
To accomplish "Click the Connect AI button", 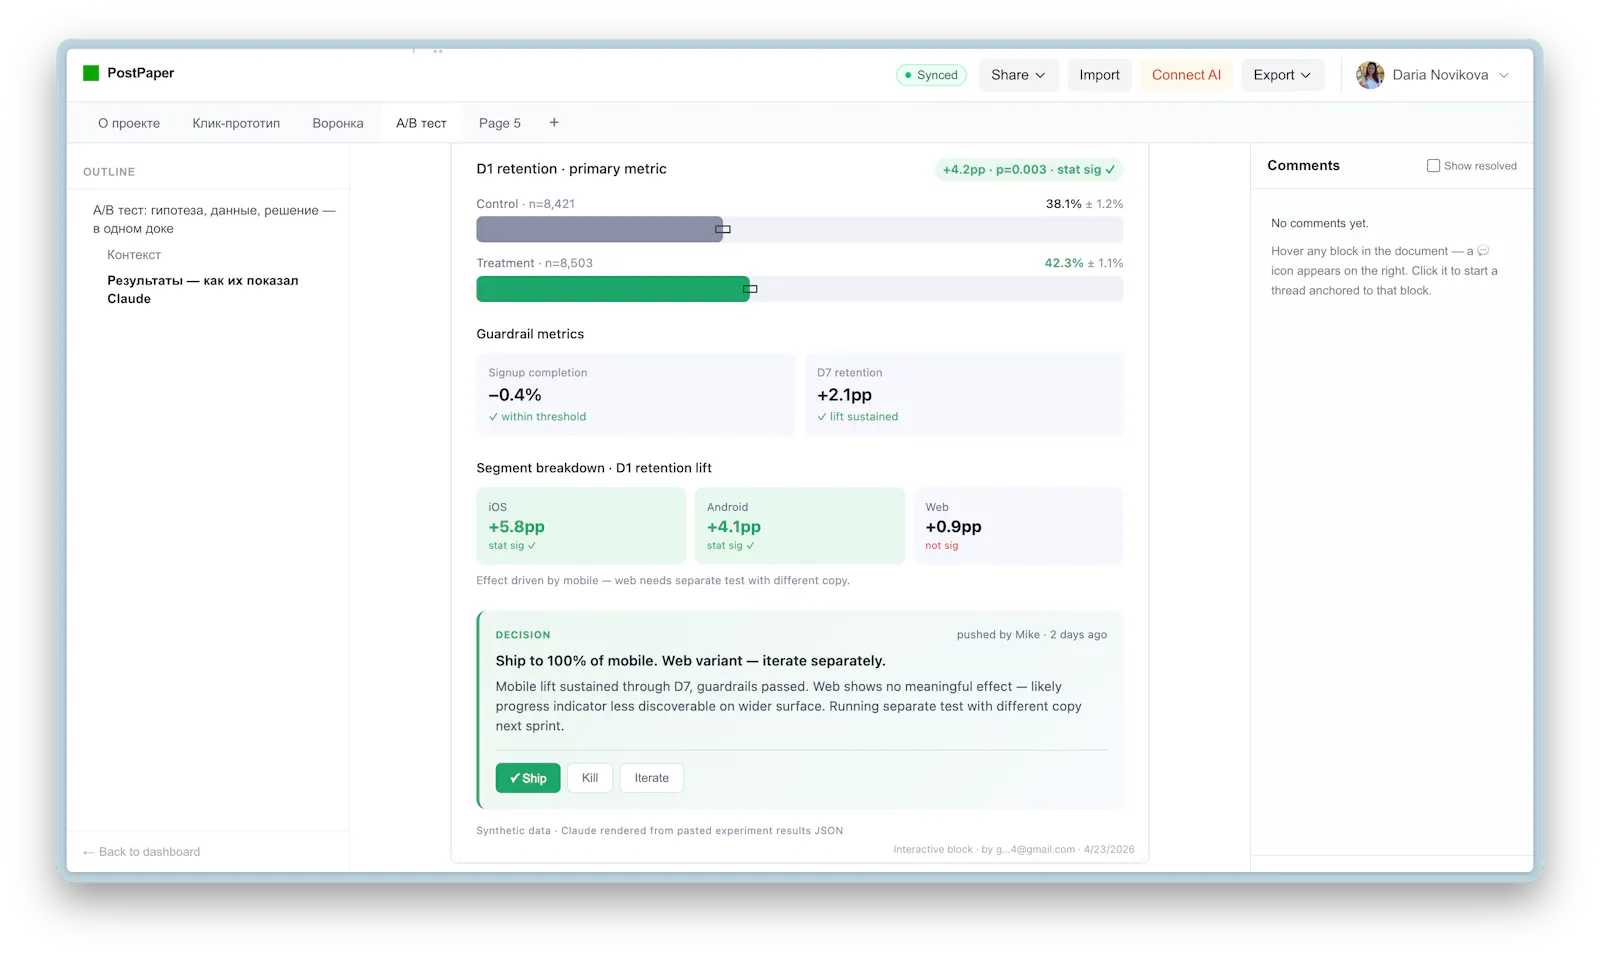I will pos(1186,75).
